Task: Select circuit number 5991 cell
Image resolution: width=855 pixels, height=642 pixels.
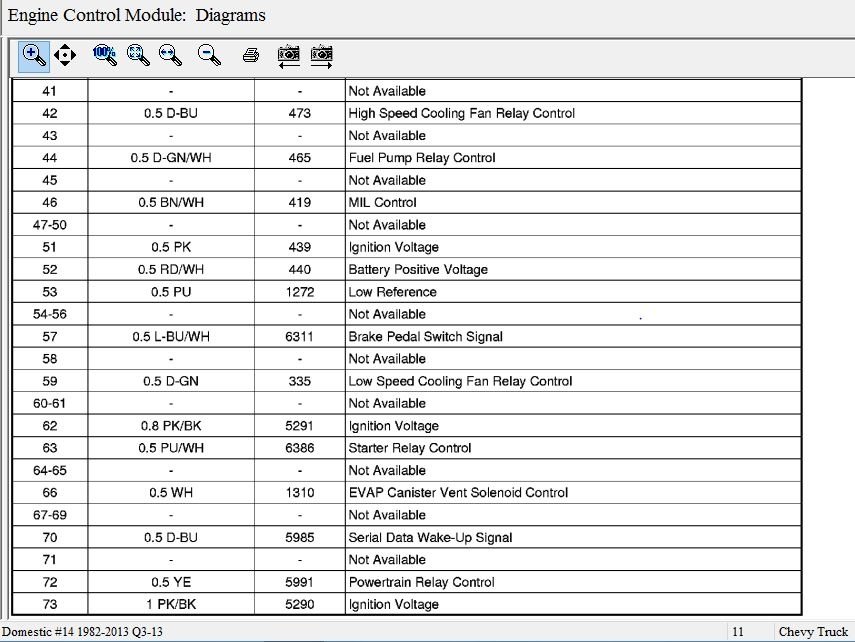Action: pos(299,582)
